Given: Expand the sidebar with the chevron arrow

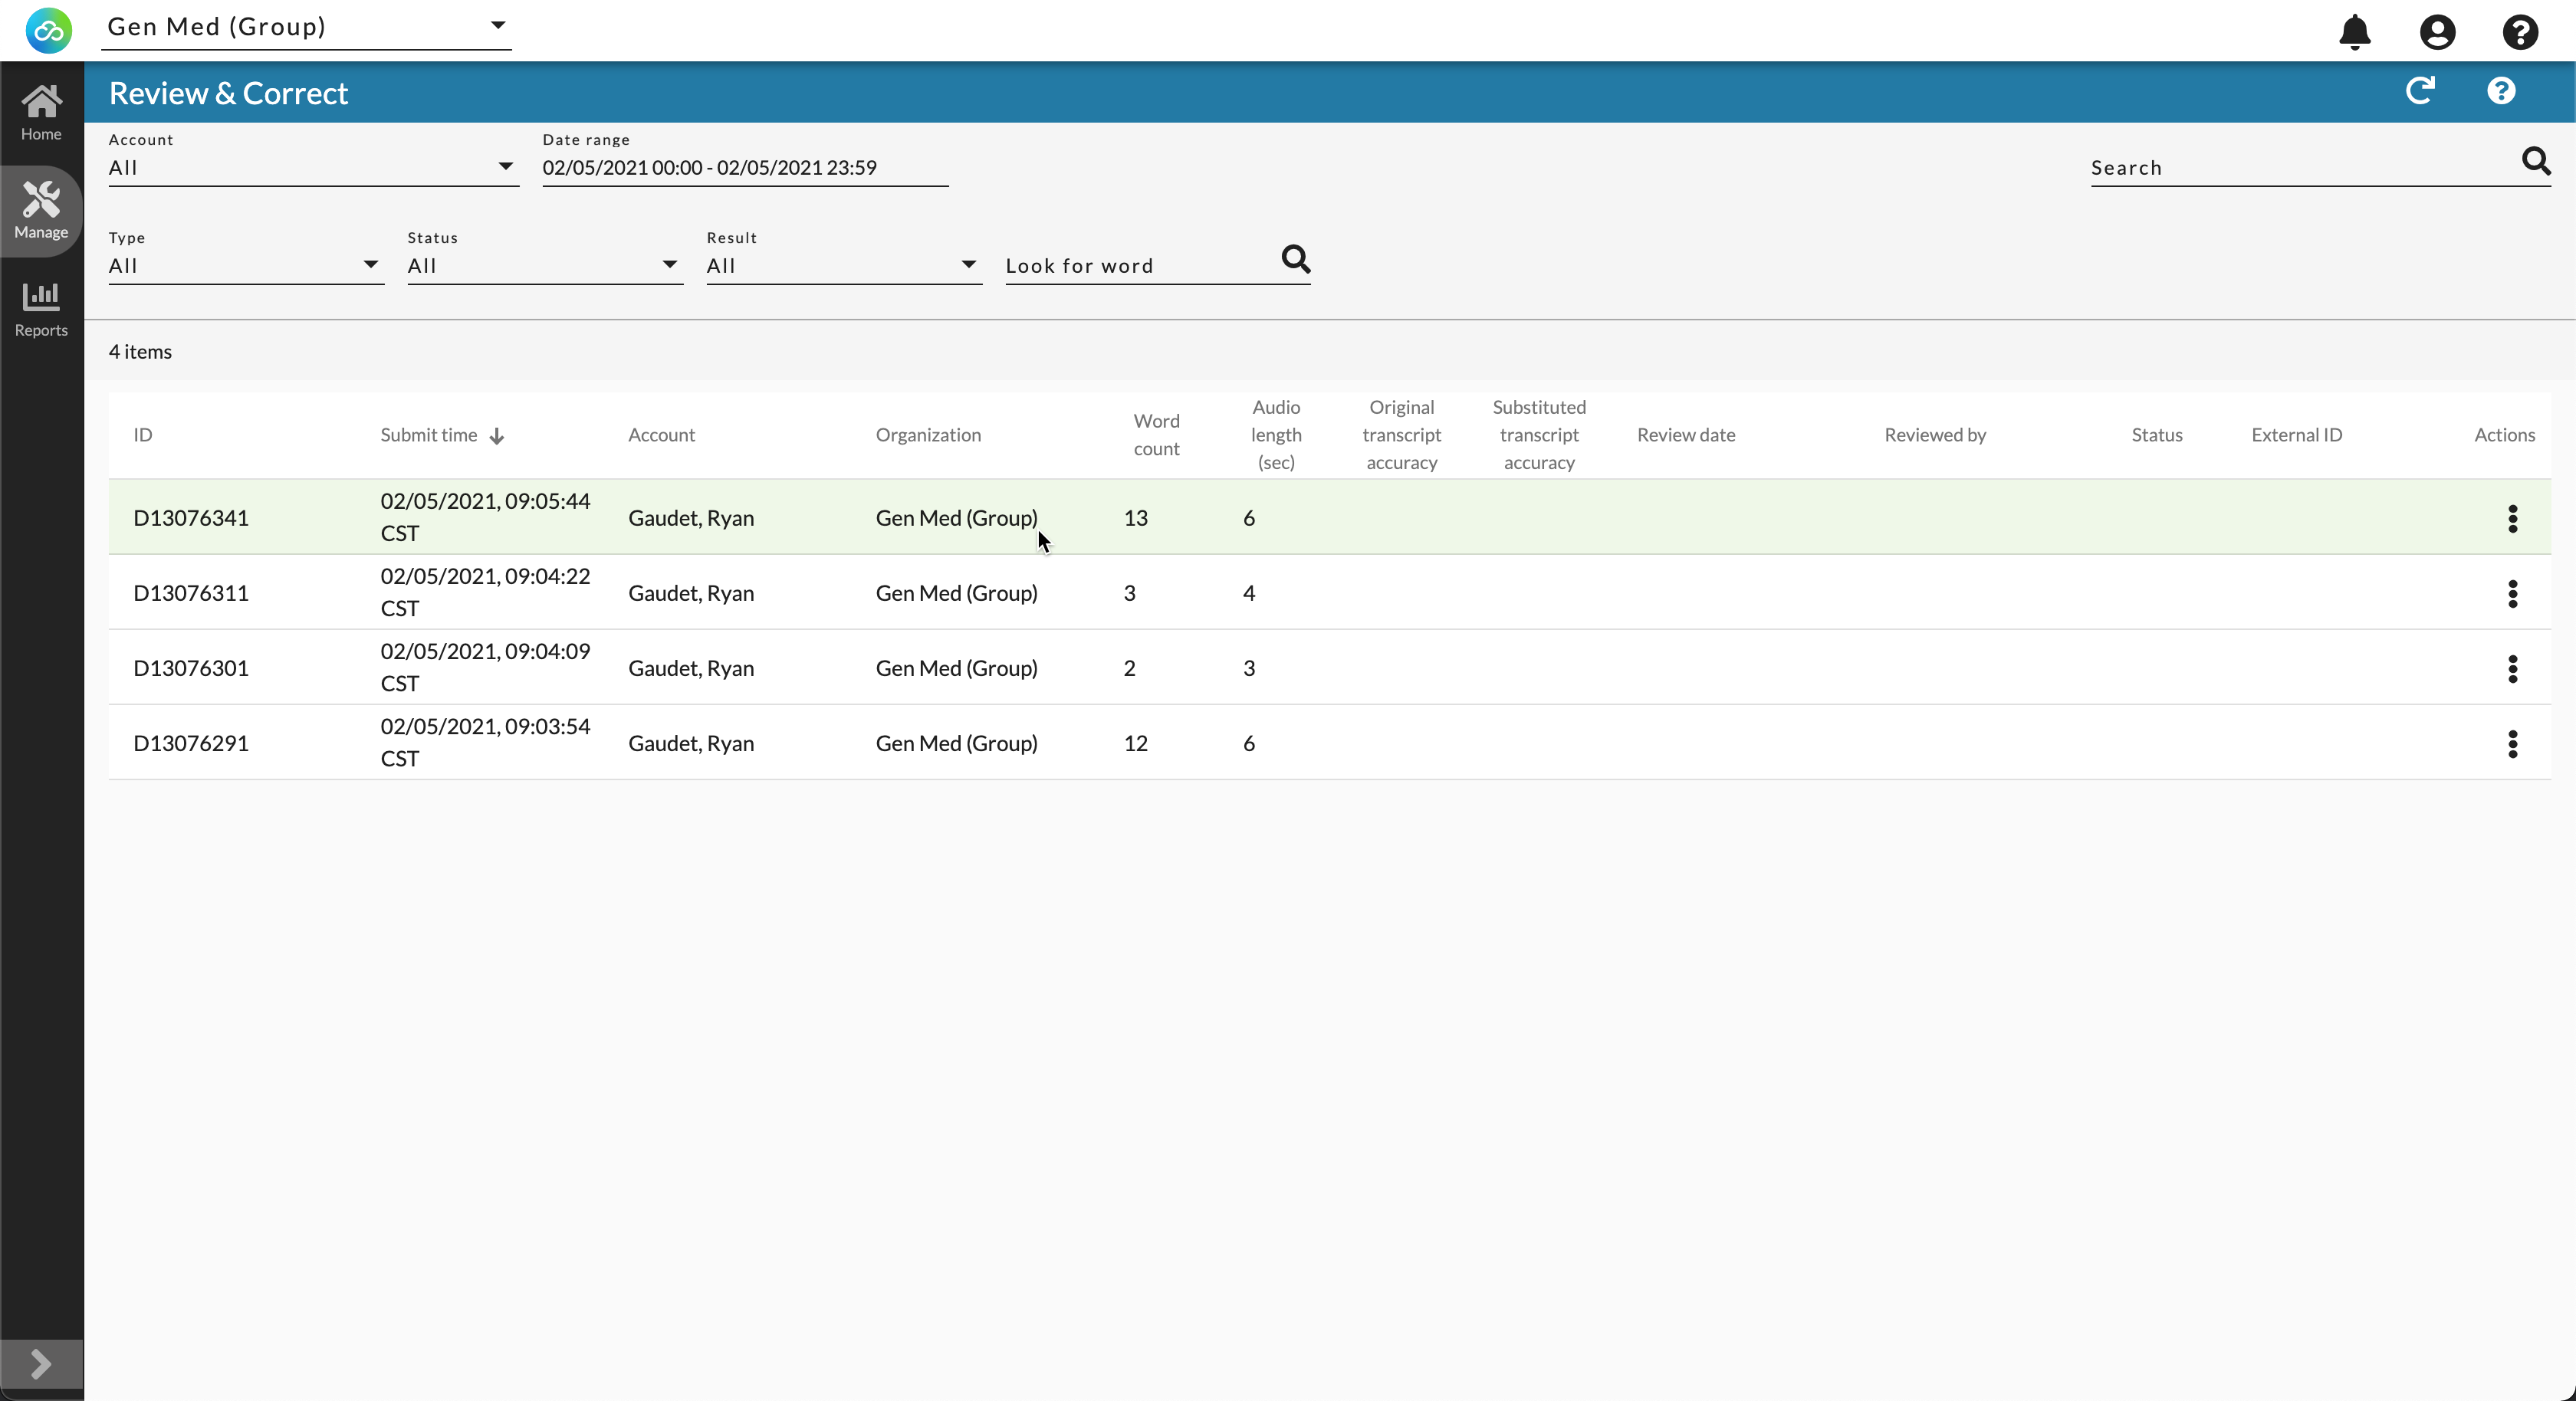Looking at the screenshot, I should pos(41,1364).
